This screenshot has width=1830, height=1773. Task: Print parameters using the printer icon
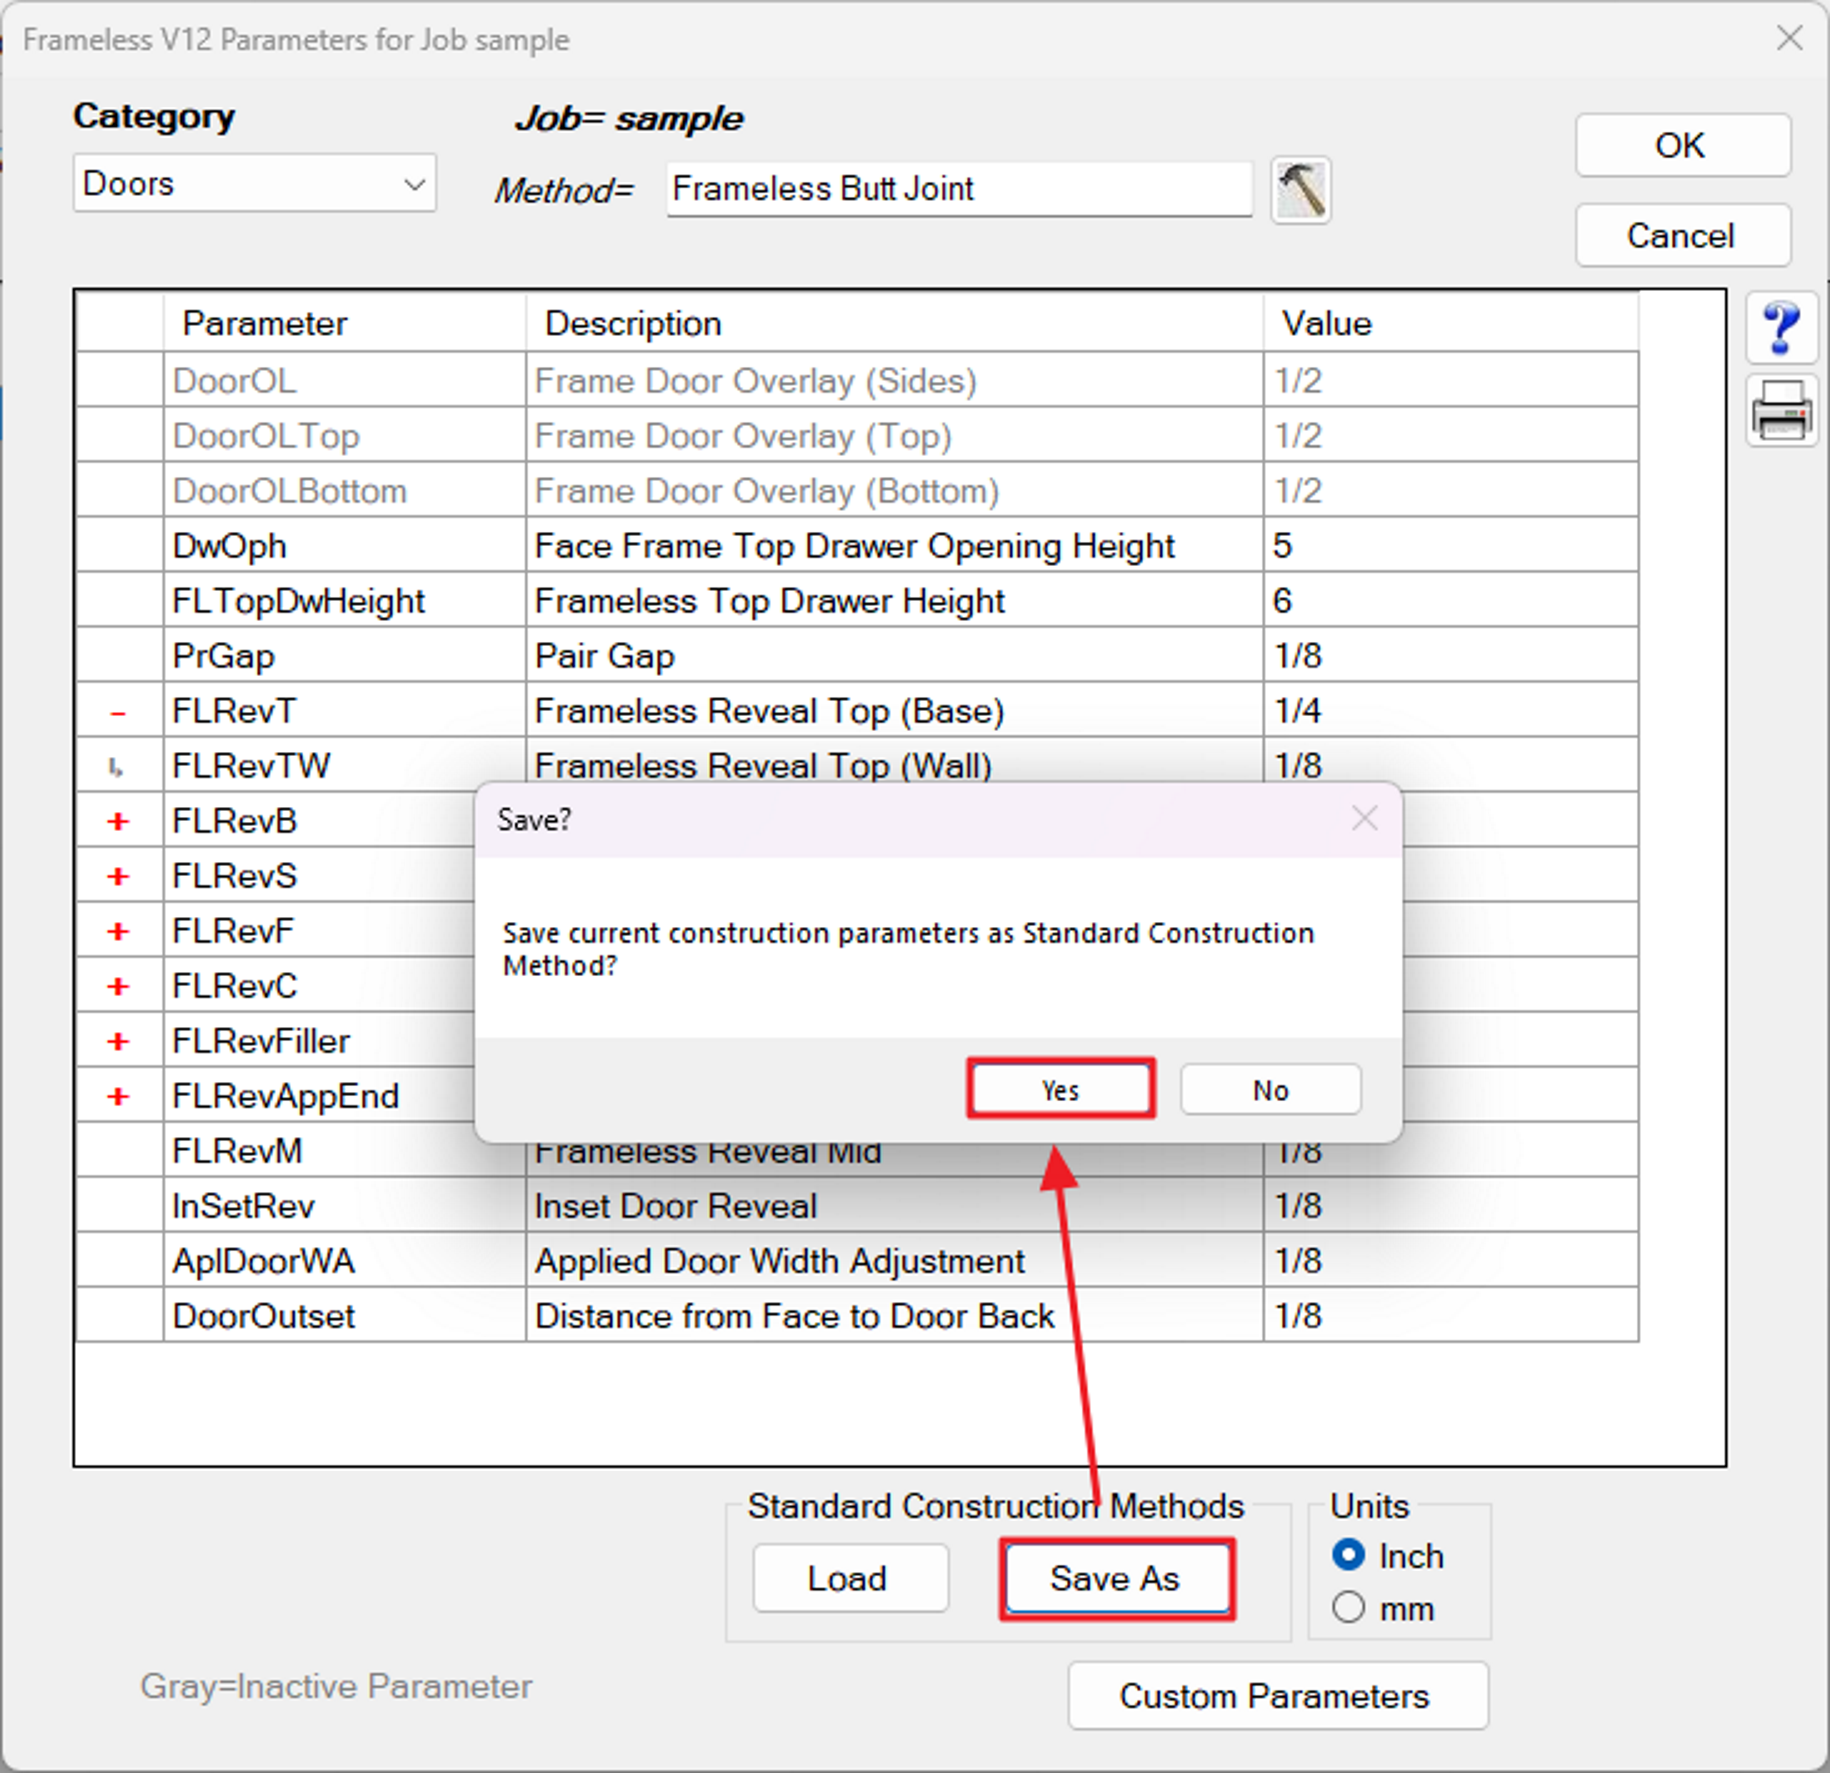[1781, 410]
